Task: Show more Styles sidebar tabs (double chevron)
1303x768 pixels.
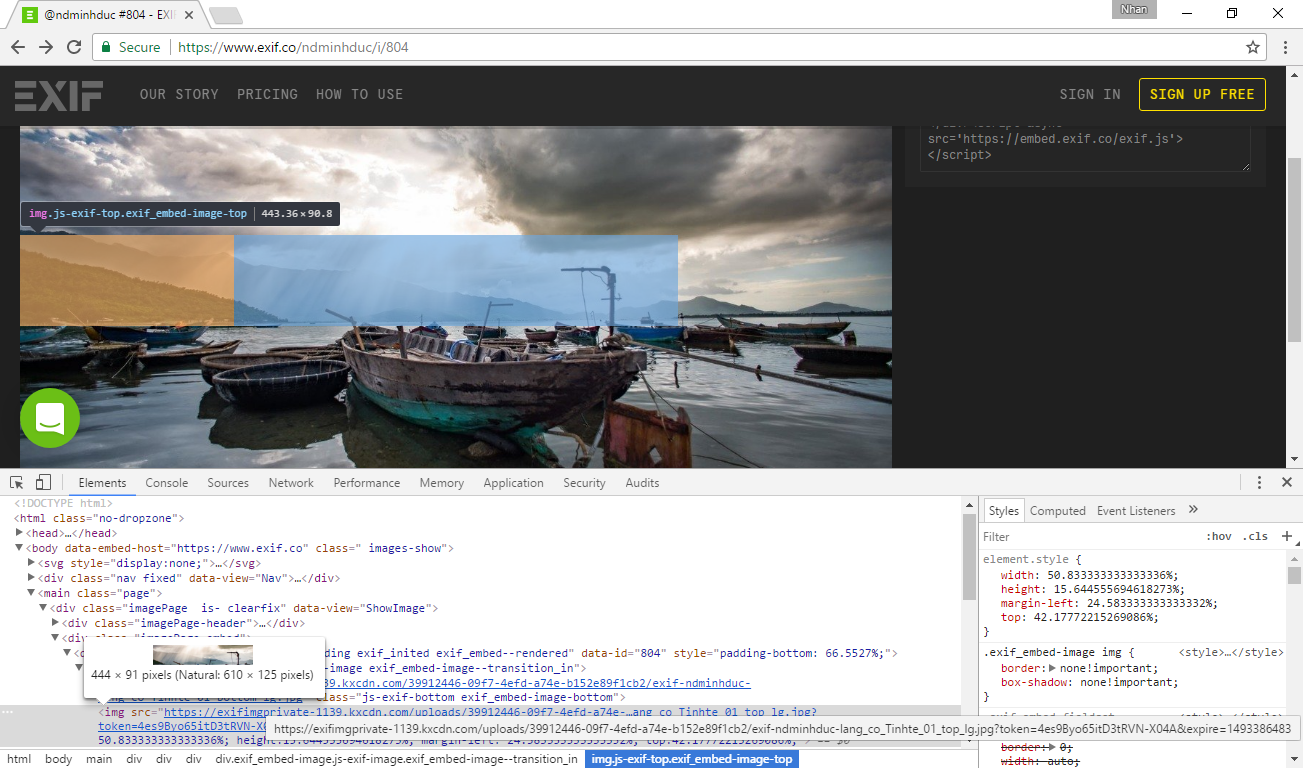Action: click(1193, 510)
